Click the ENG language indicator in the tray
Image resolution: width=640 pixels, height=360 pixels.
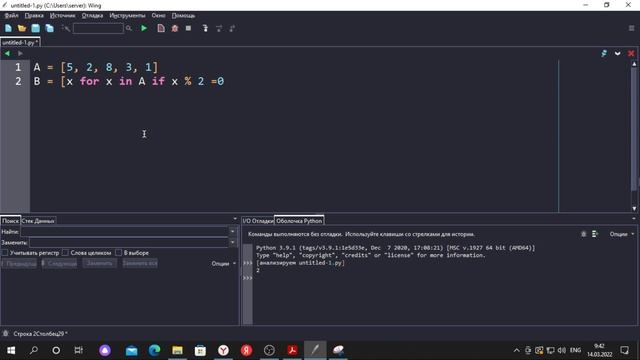575,350
